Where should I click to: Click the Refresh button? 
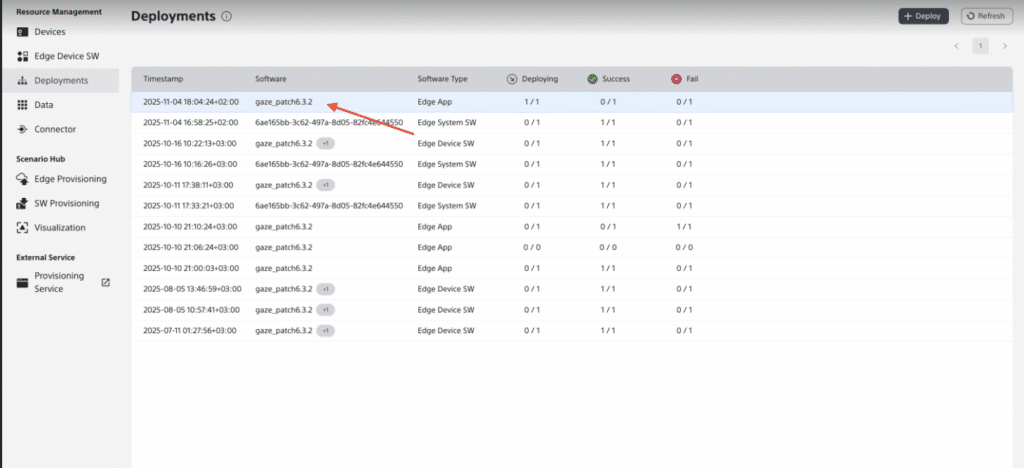click(x=986, y=16)
